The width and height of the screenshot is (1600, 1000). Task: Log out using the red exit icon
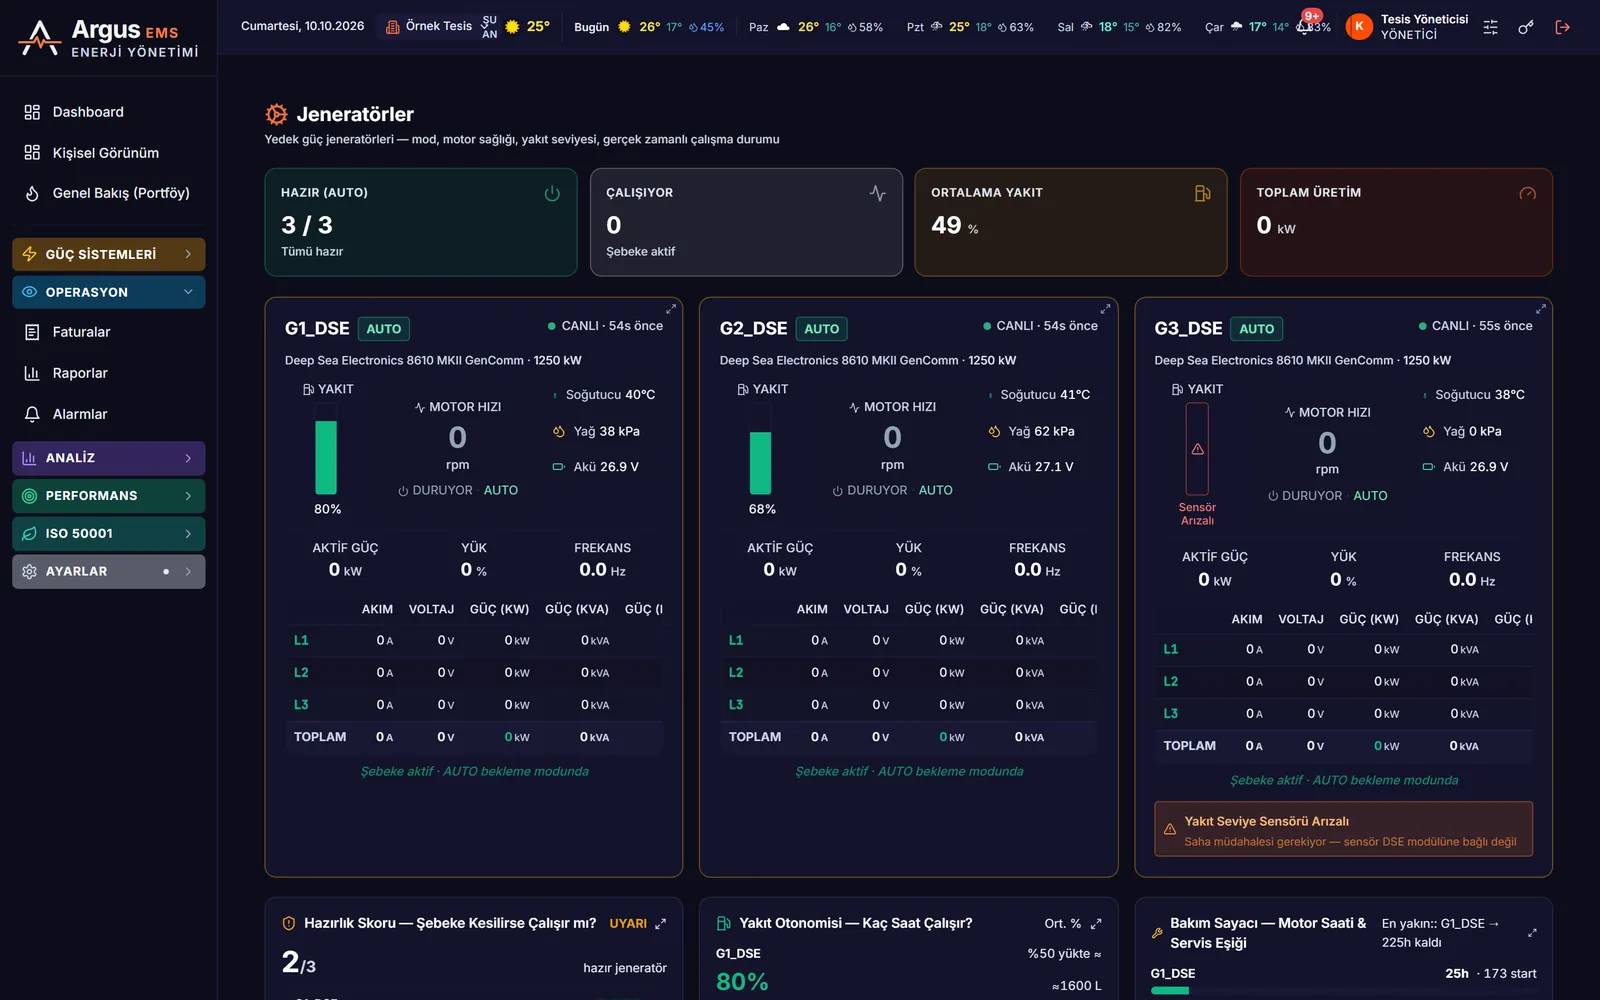1563,27
